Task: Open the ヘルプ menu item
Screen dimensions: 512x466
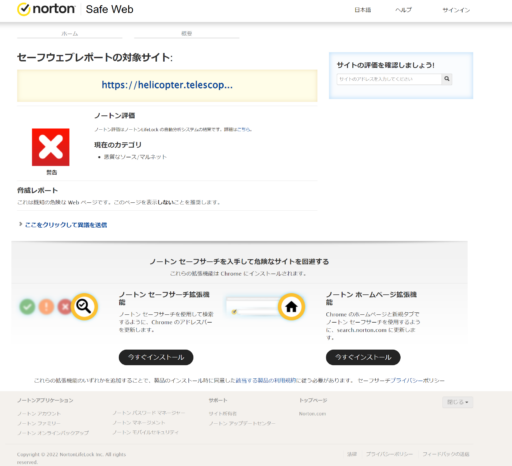Action: [403, 10]
